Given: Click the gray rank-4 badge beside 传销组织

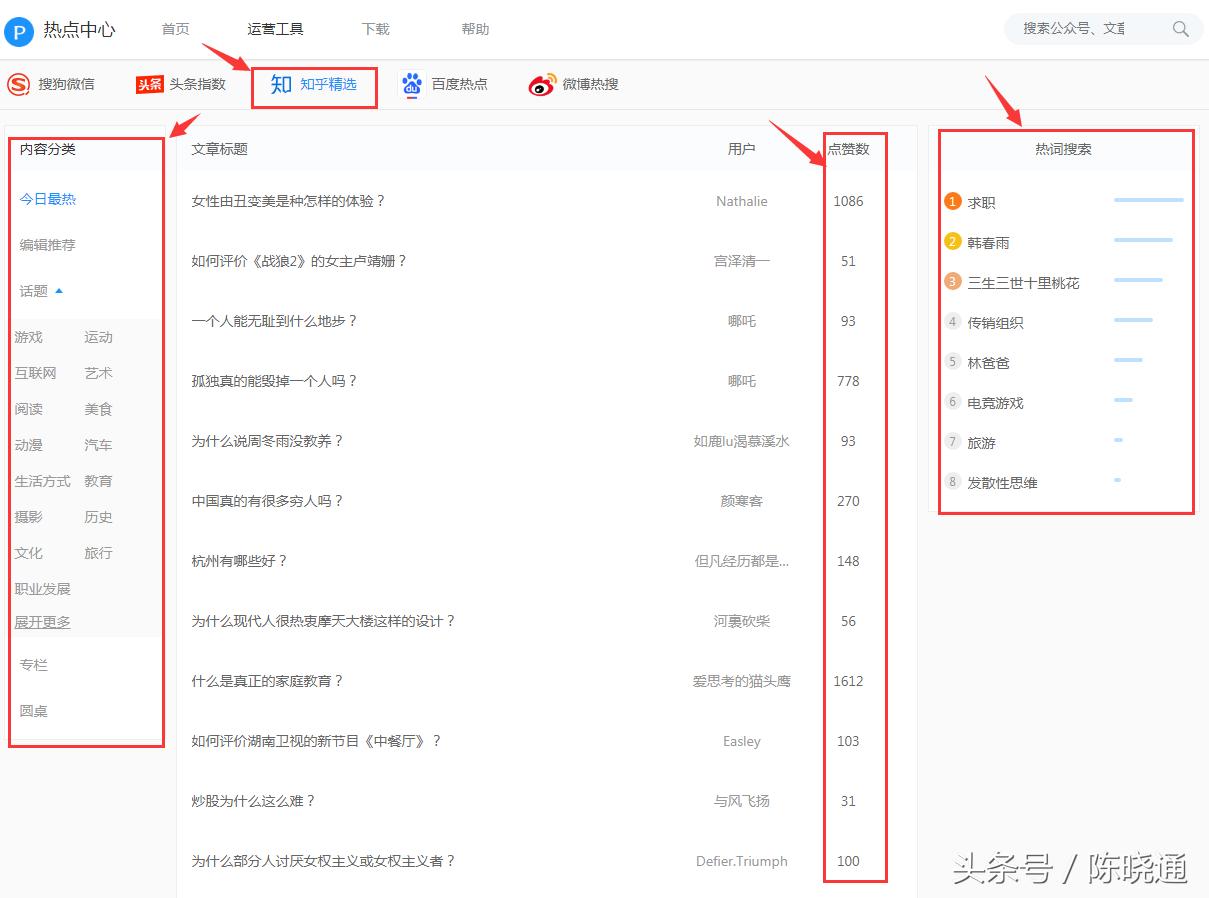Looking at the screenshot, I should click(x=952, y=322).
